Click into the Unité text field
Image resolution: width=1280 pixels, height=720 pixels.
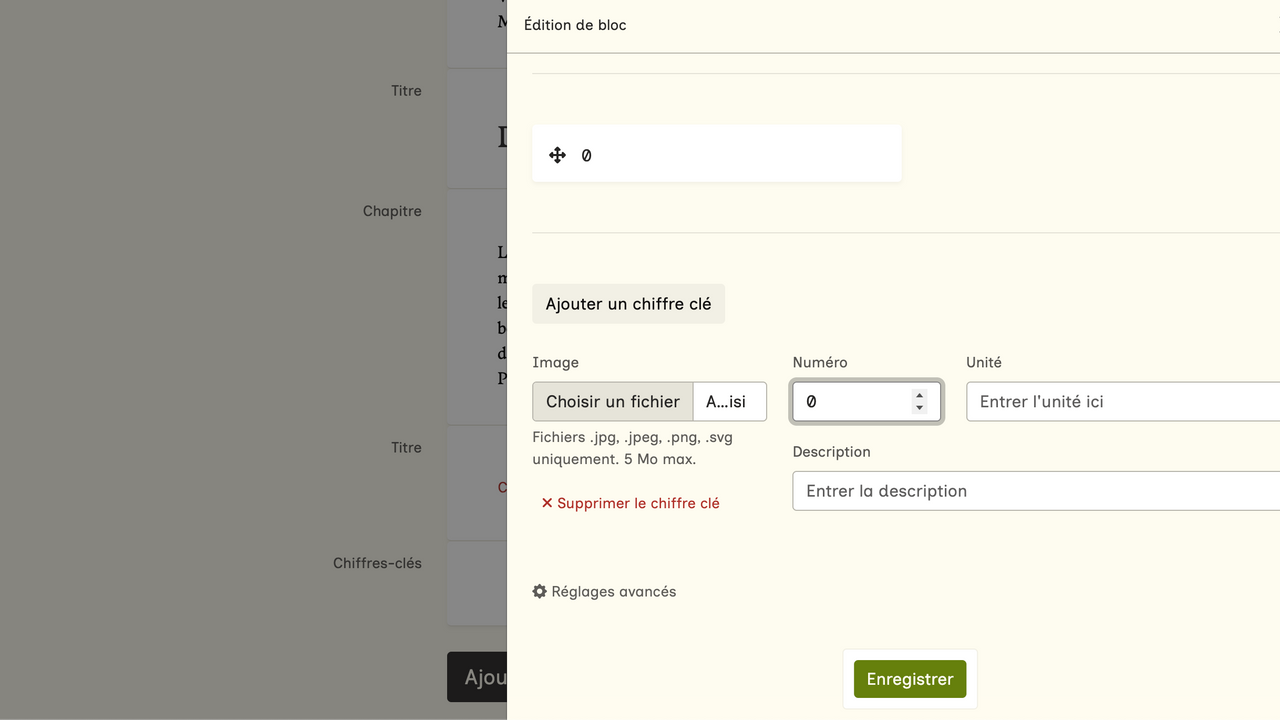click(x=1120, y=402)
